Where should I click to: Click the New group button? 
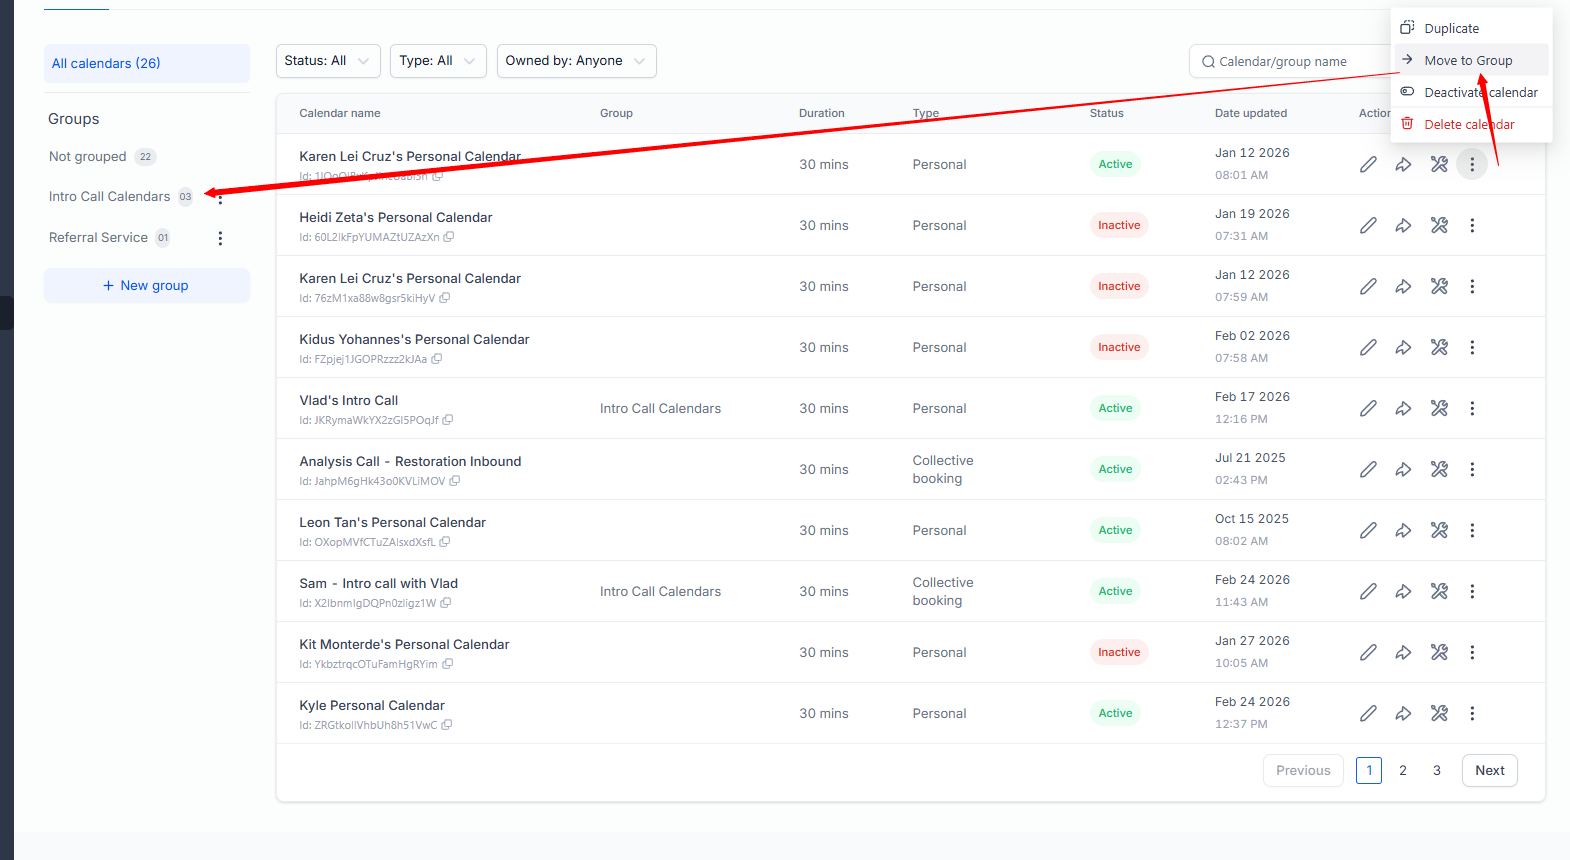[x=146, y=286]
